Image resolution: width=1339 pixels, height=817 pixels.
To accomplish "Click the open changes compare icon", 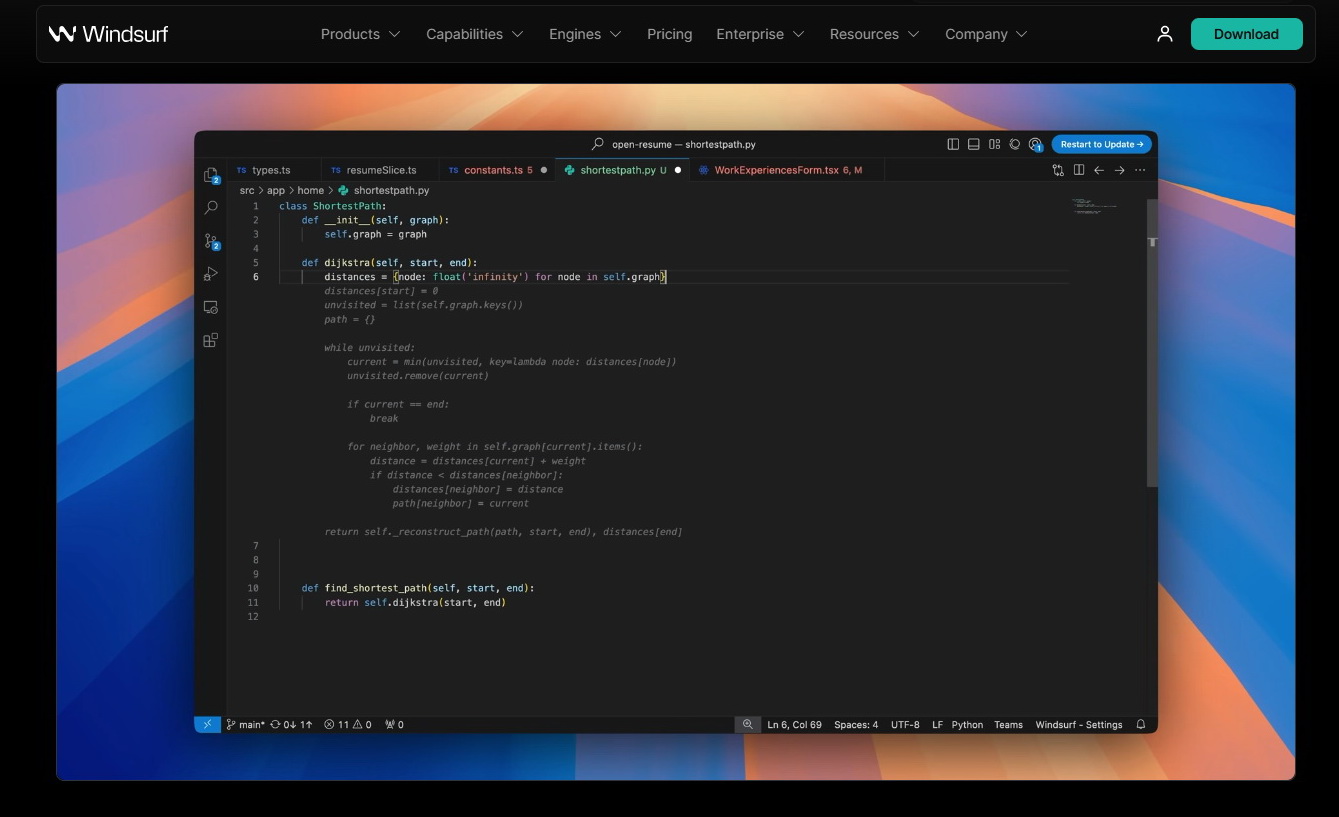I will [1058, 170].
